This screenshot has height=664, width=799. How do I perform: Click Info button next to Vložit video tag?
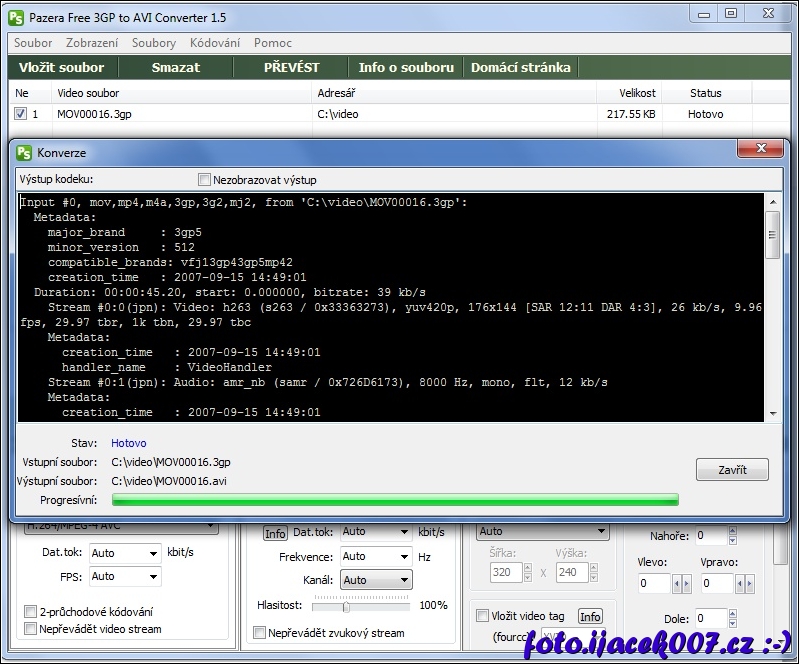click(590, 616)
